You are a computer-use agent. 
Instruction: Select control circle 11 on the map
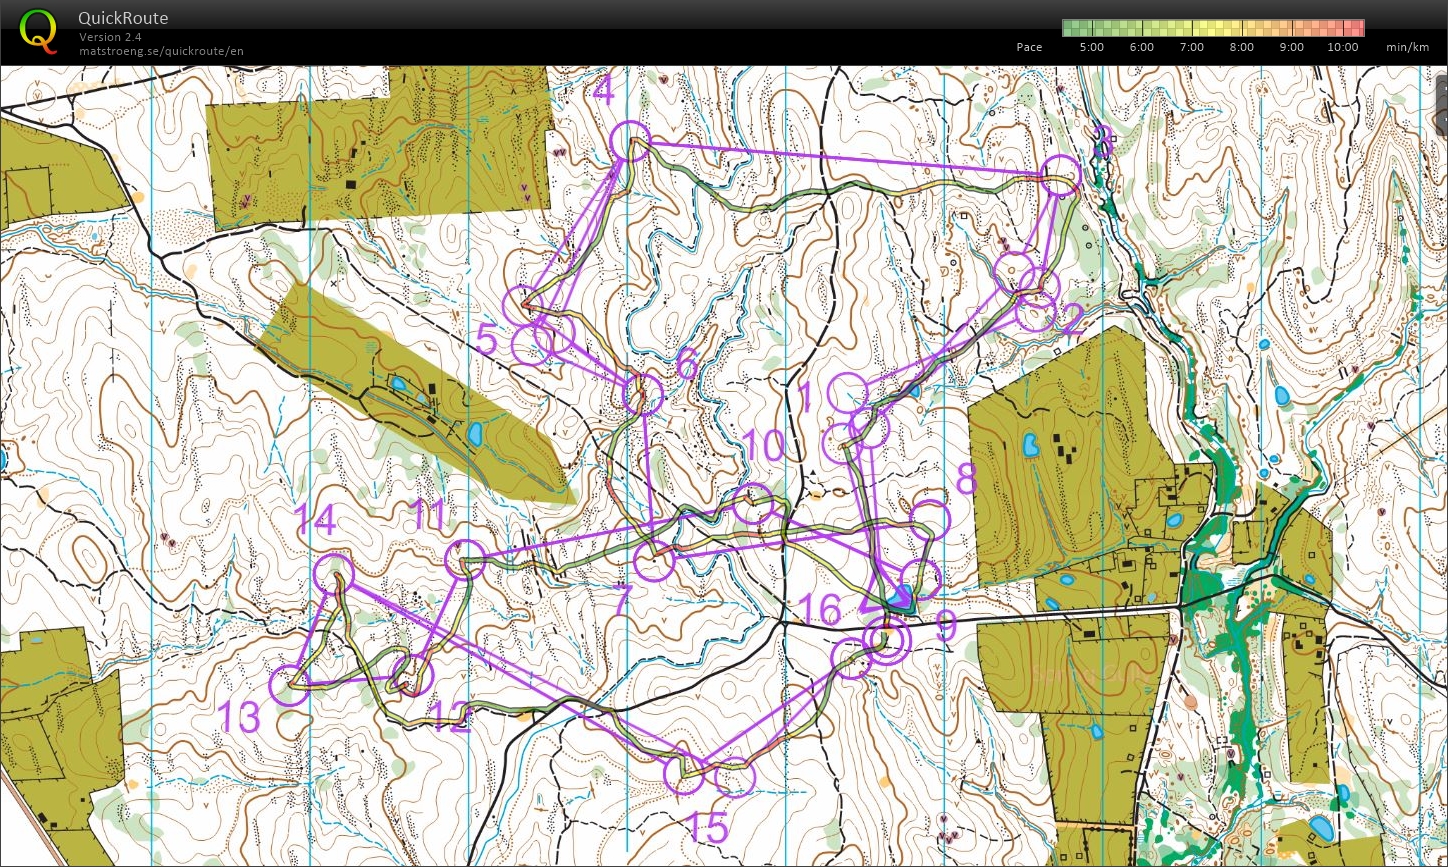(465, 561)
